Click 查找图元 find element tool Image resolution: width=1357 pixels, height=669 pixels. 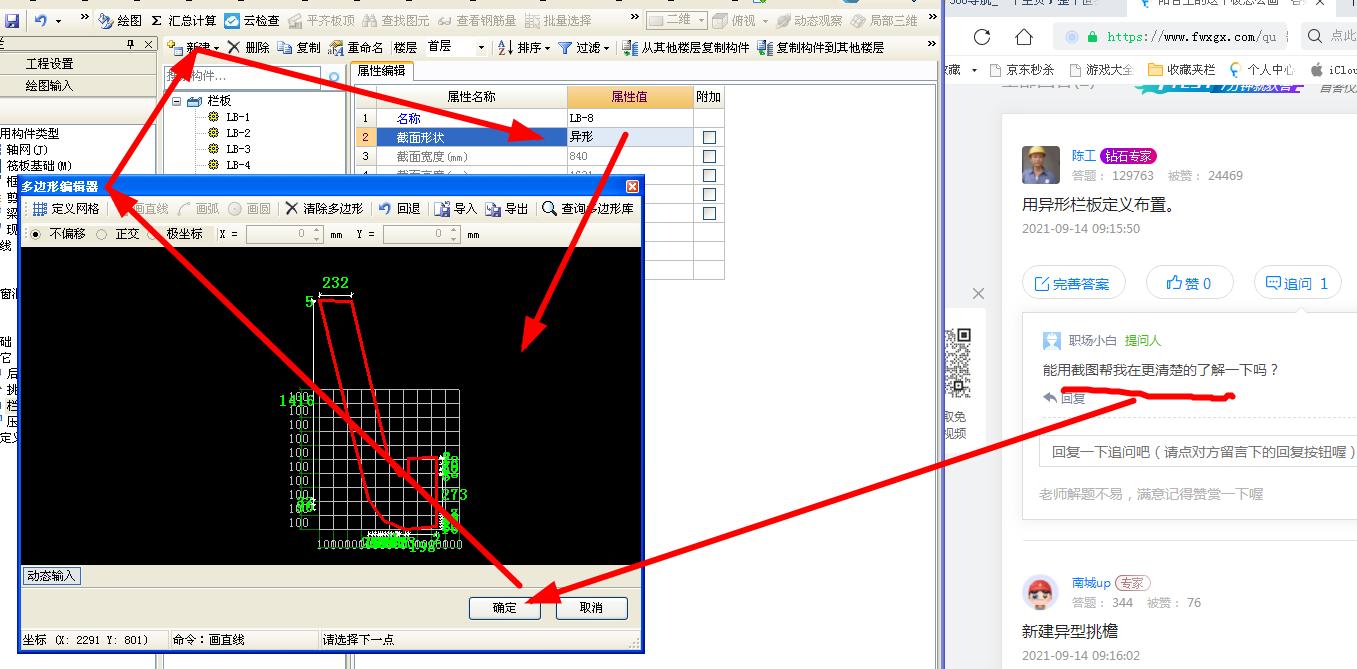397,20
